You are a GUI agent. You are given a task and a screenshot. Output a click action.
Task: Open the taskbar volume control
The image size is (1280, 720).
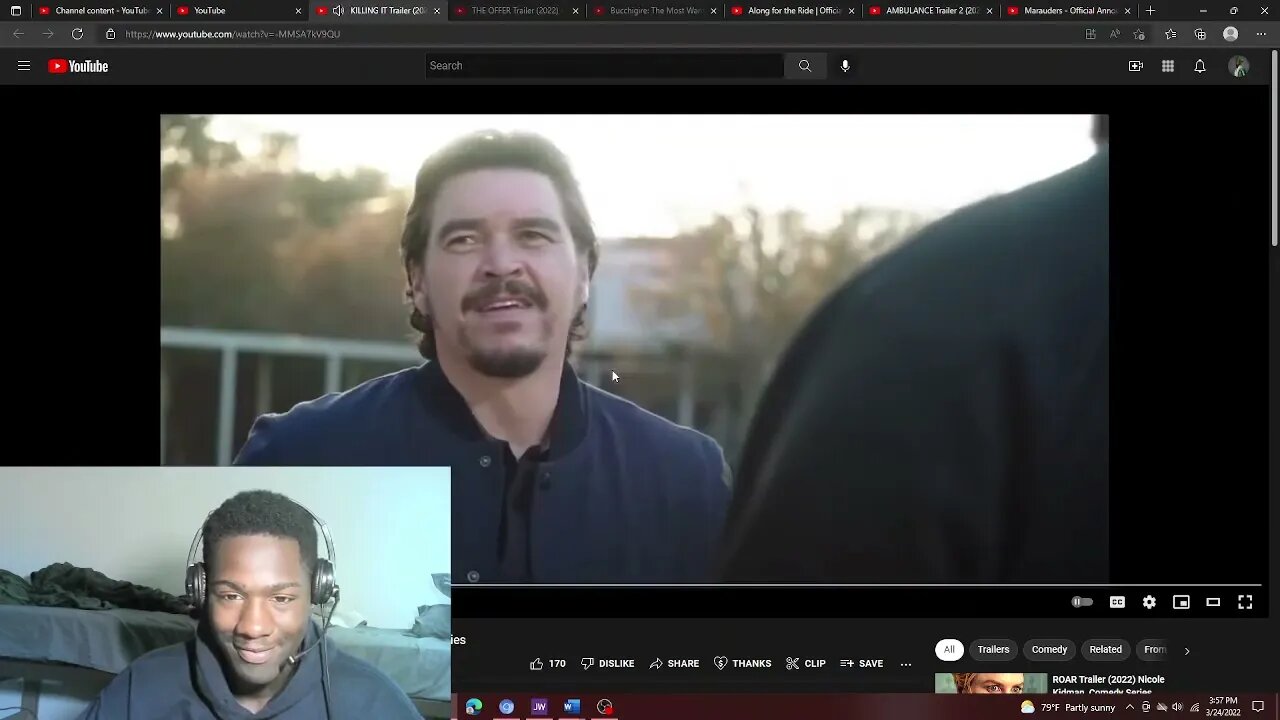click(1178, 707)
